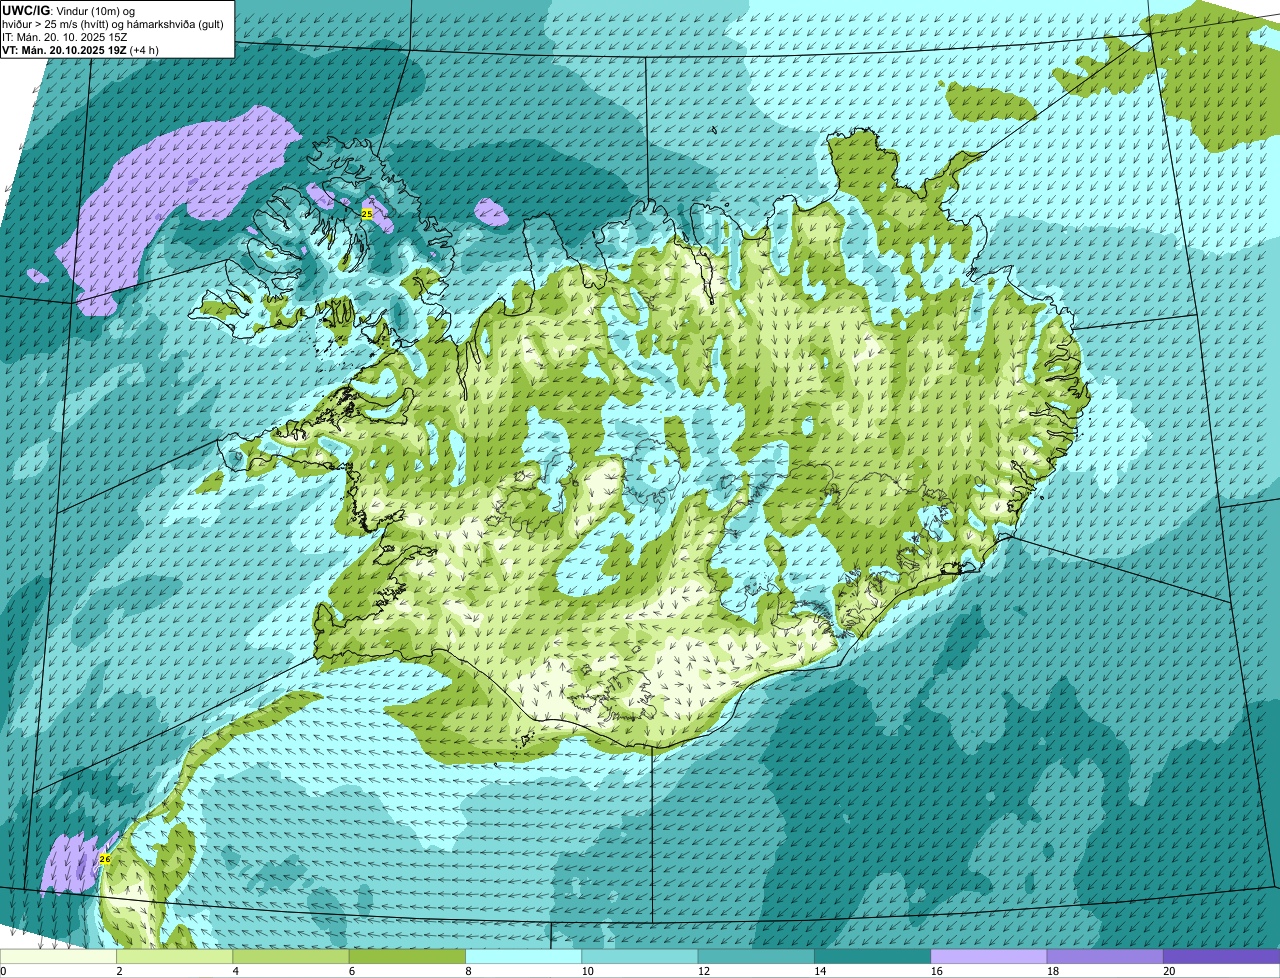Click the legend scale label "2"
The width and height of the screenshot is (1280, 978).
coord(119,971)
